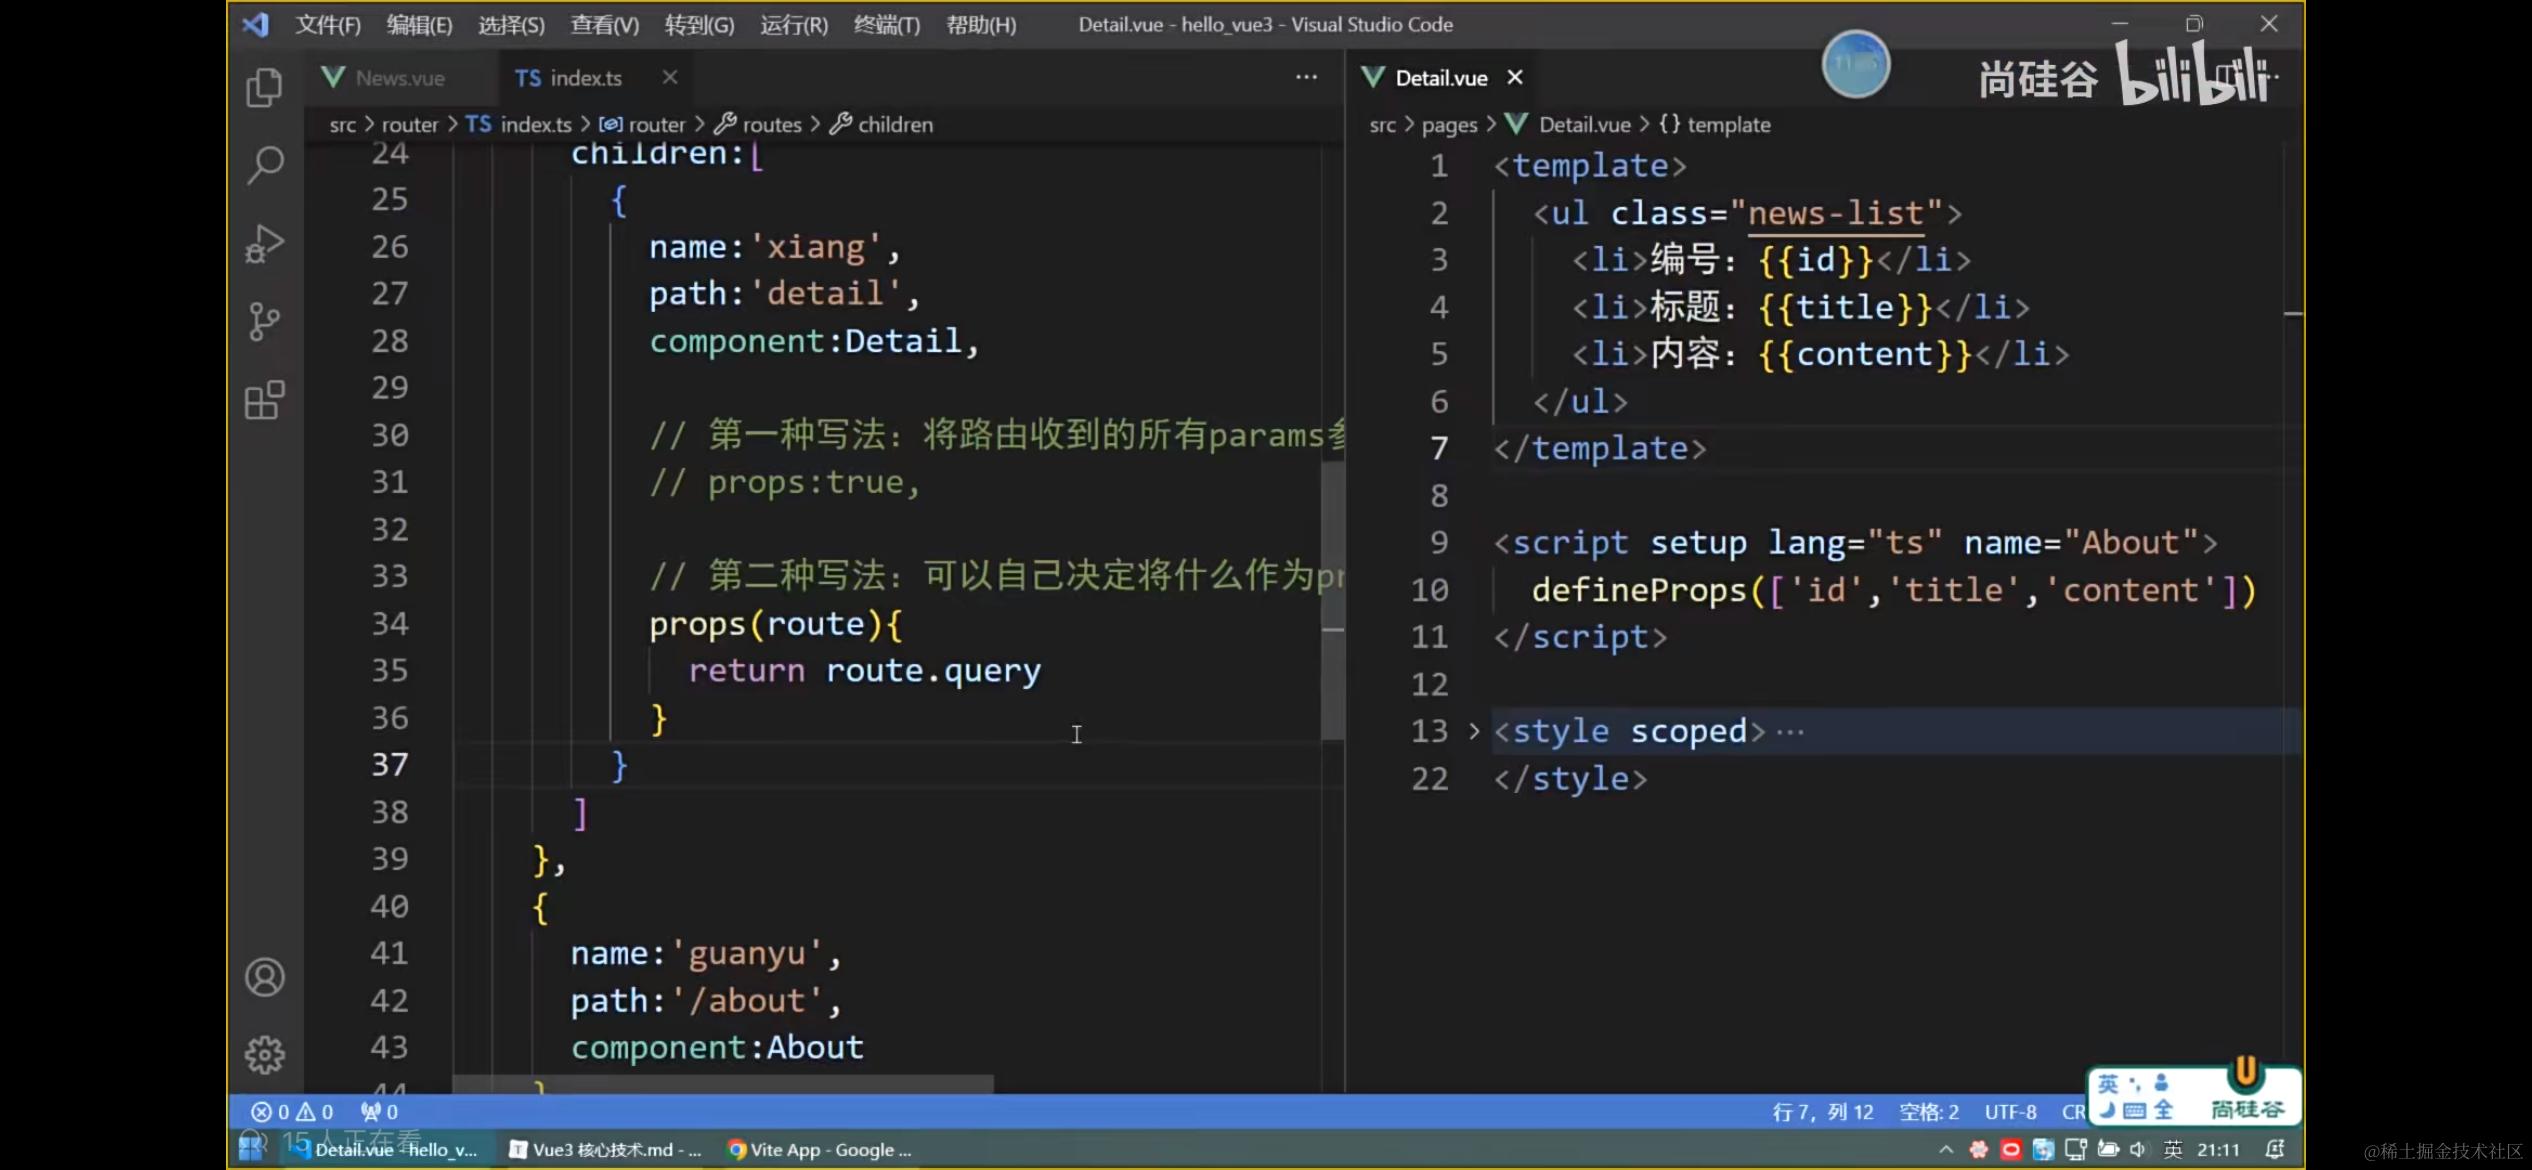This screenshot has height=1170, width=2532.
Task: Toggle the 英 input language in system tray
Action: [x=2173, y=1150]
